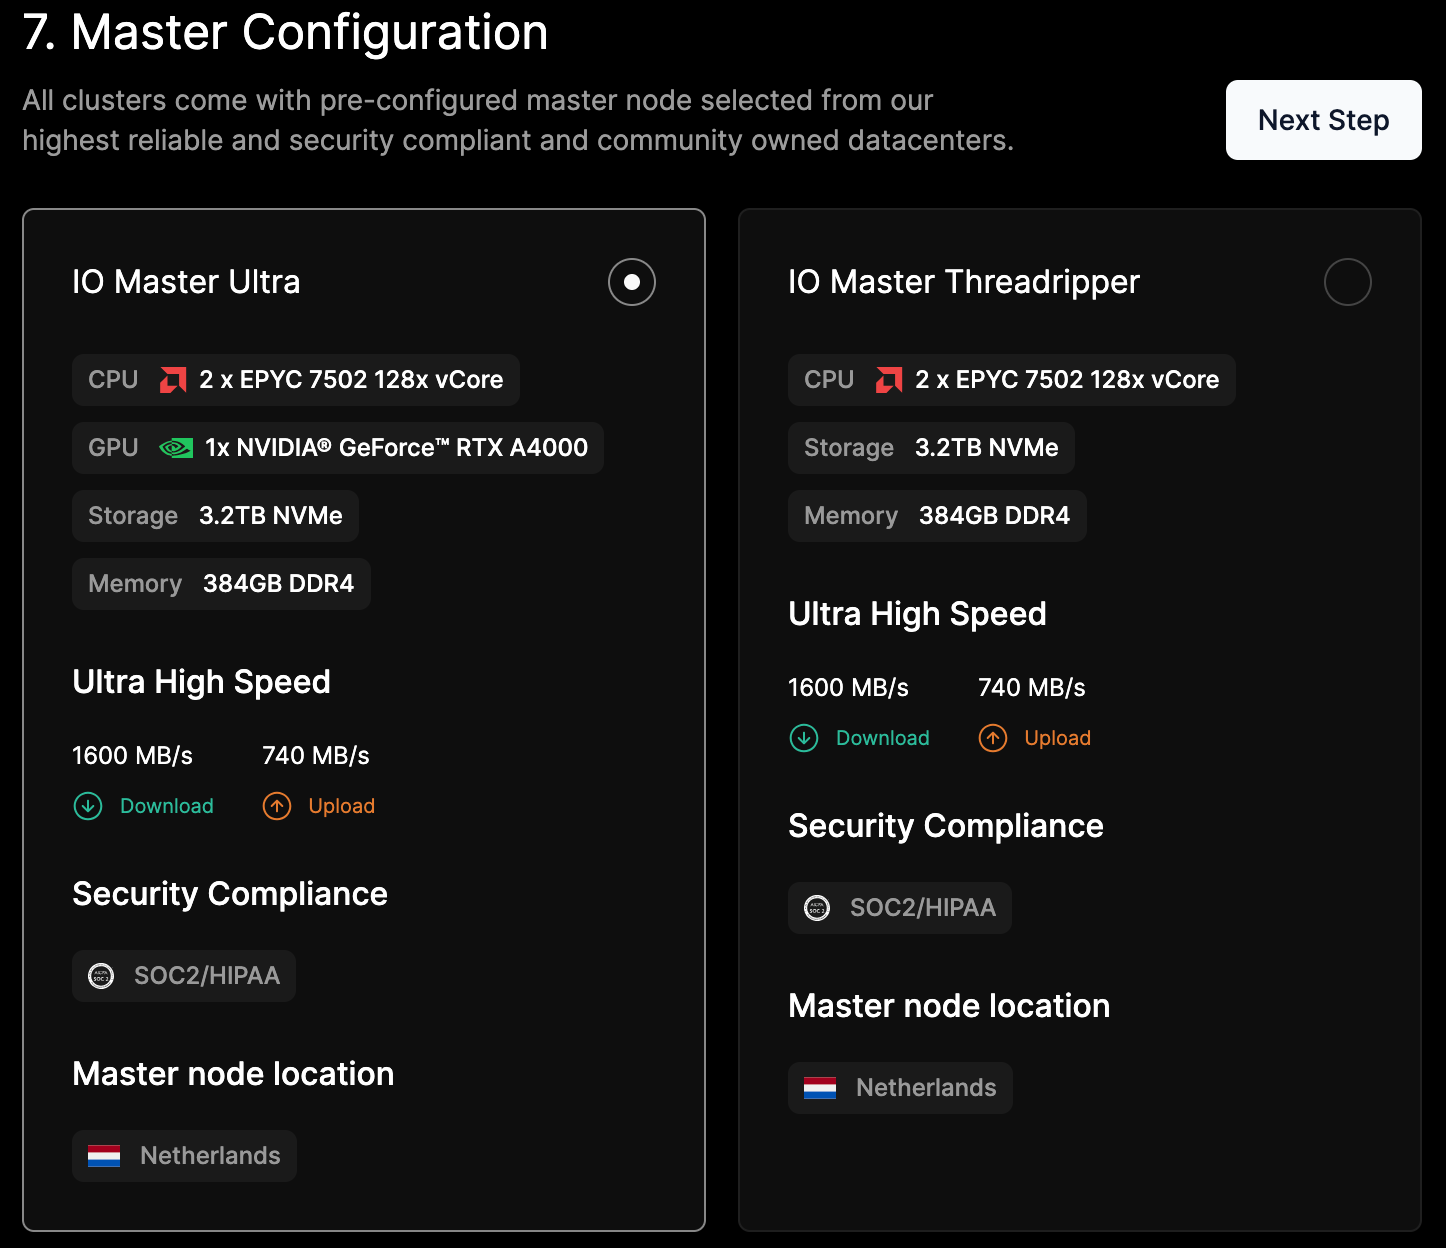Click the 3.2TB NVMe storage chip in Threadripper card

click(931, 448)
